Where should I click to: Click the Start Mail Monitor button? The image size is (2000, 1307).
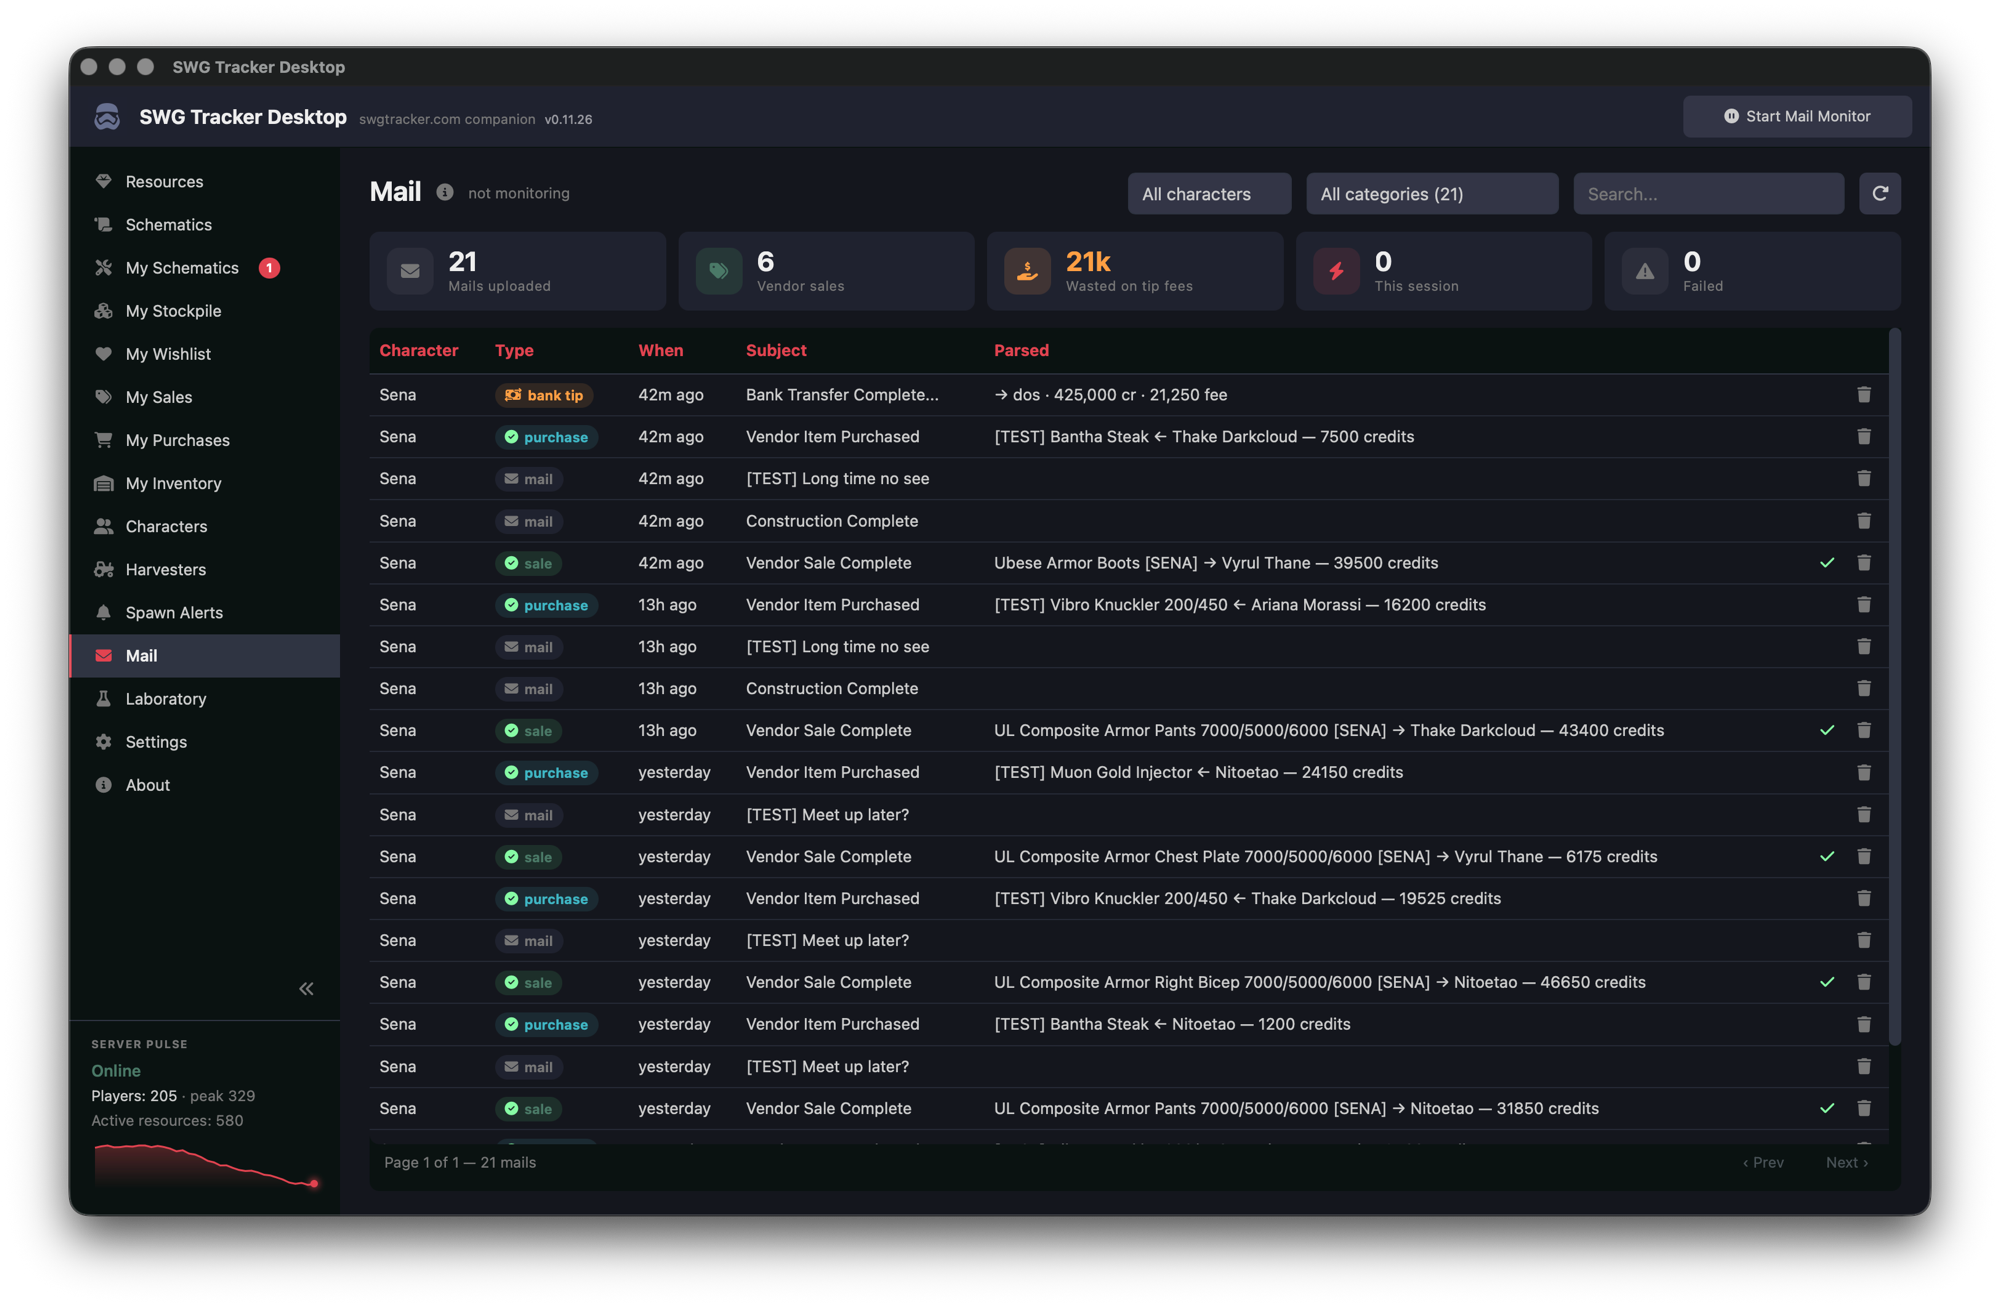pyautogui.click(x=1797, y=116)
